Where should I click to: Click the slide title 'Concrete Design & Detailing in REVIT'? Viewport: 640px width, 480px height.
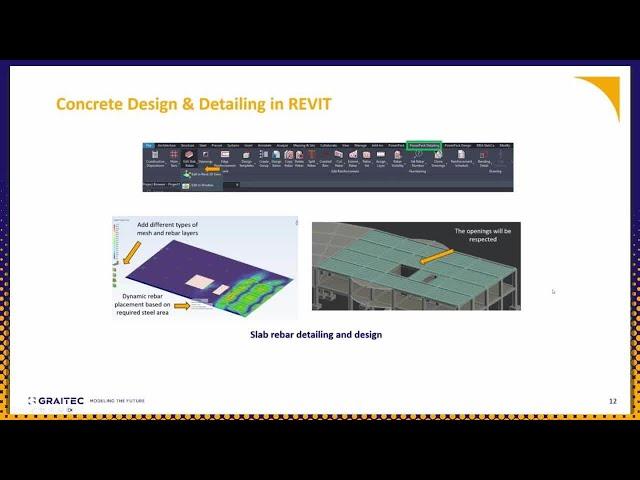(x=193, y=104)
